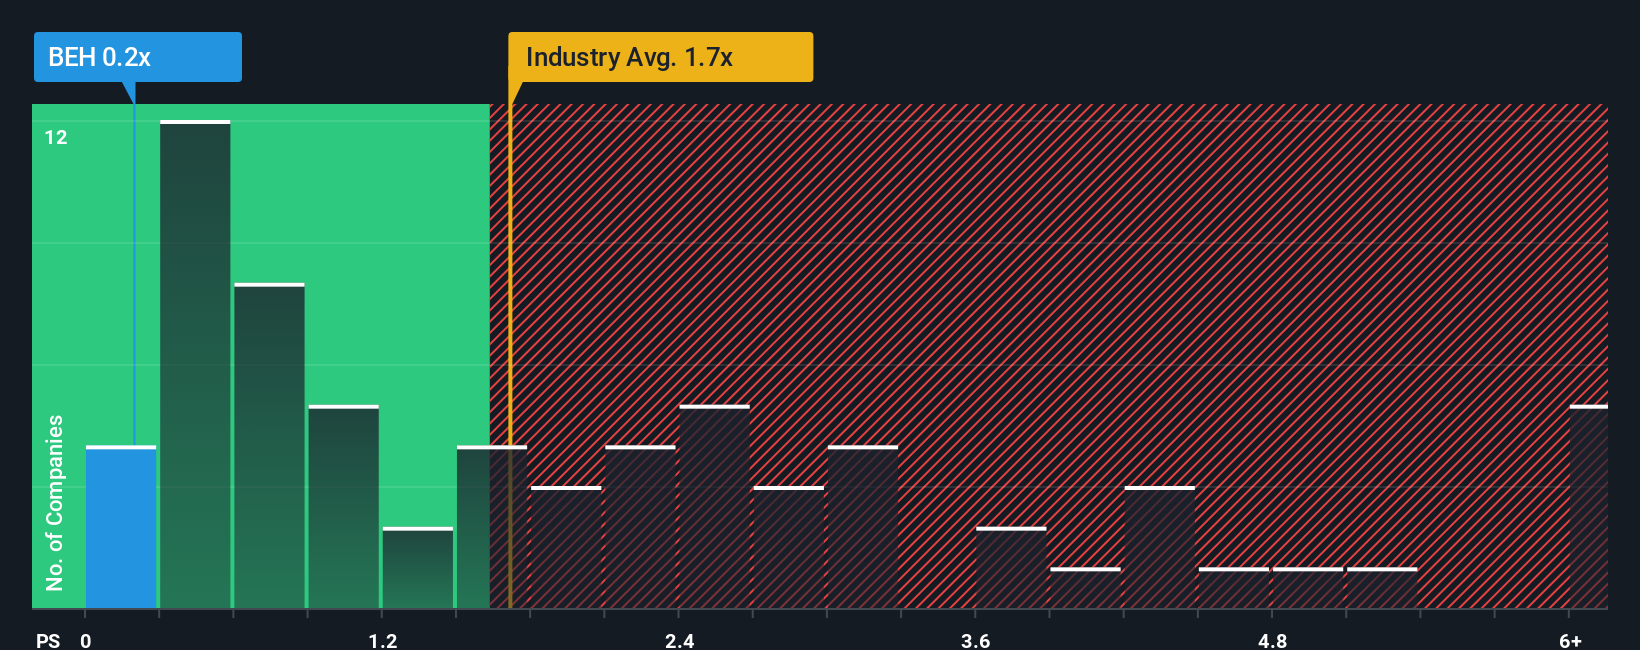Click the third histogram bar in green zone

[x=269, y=446]
